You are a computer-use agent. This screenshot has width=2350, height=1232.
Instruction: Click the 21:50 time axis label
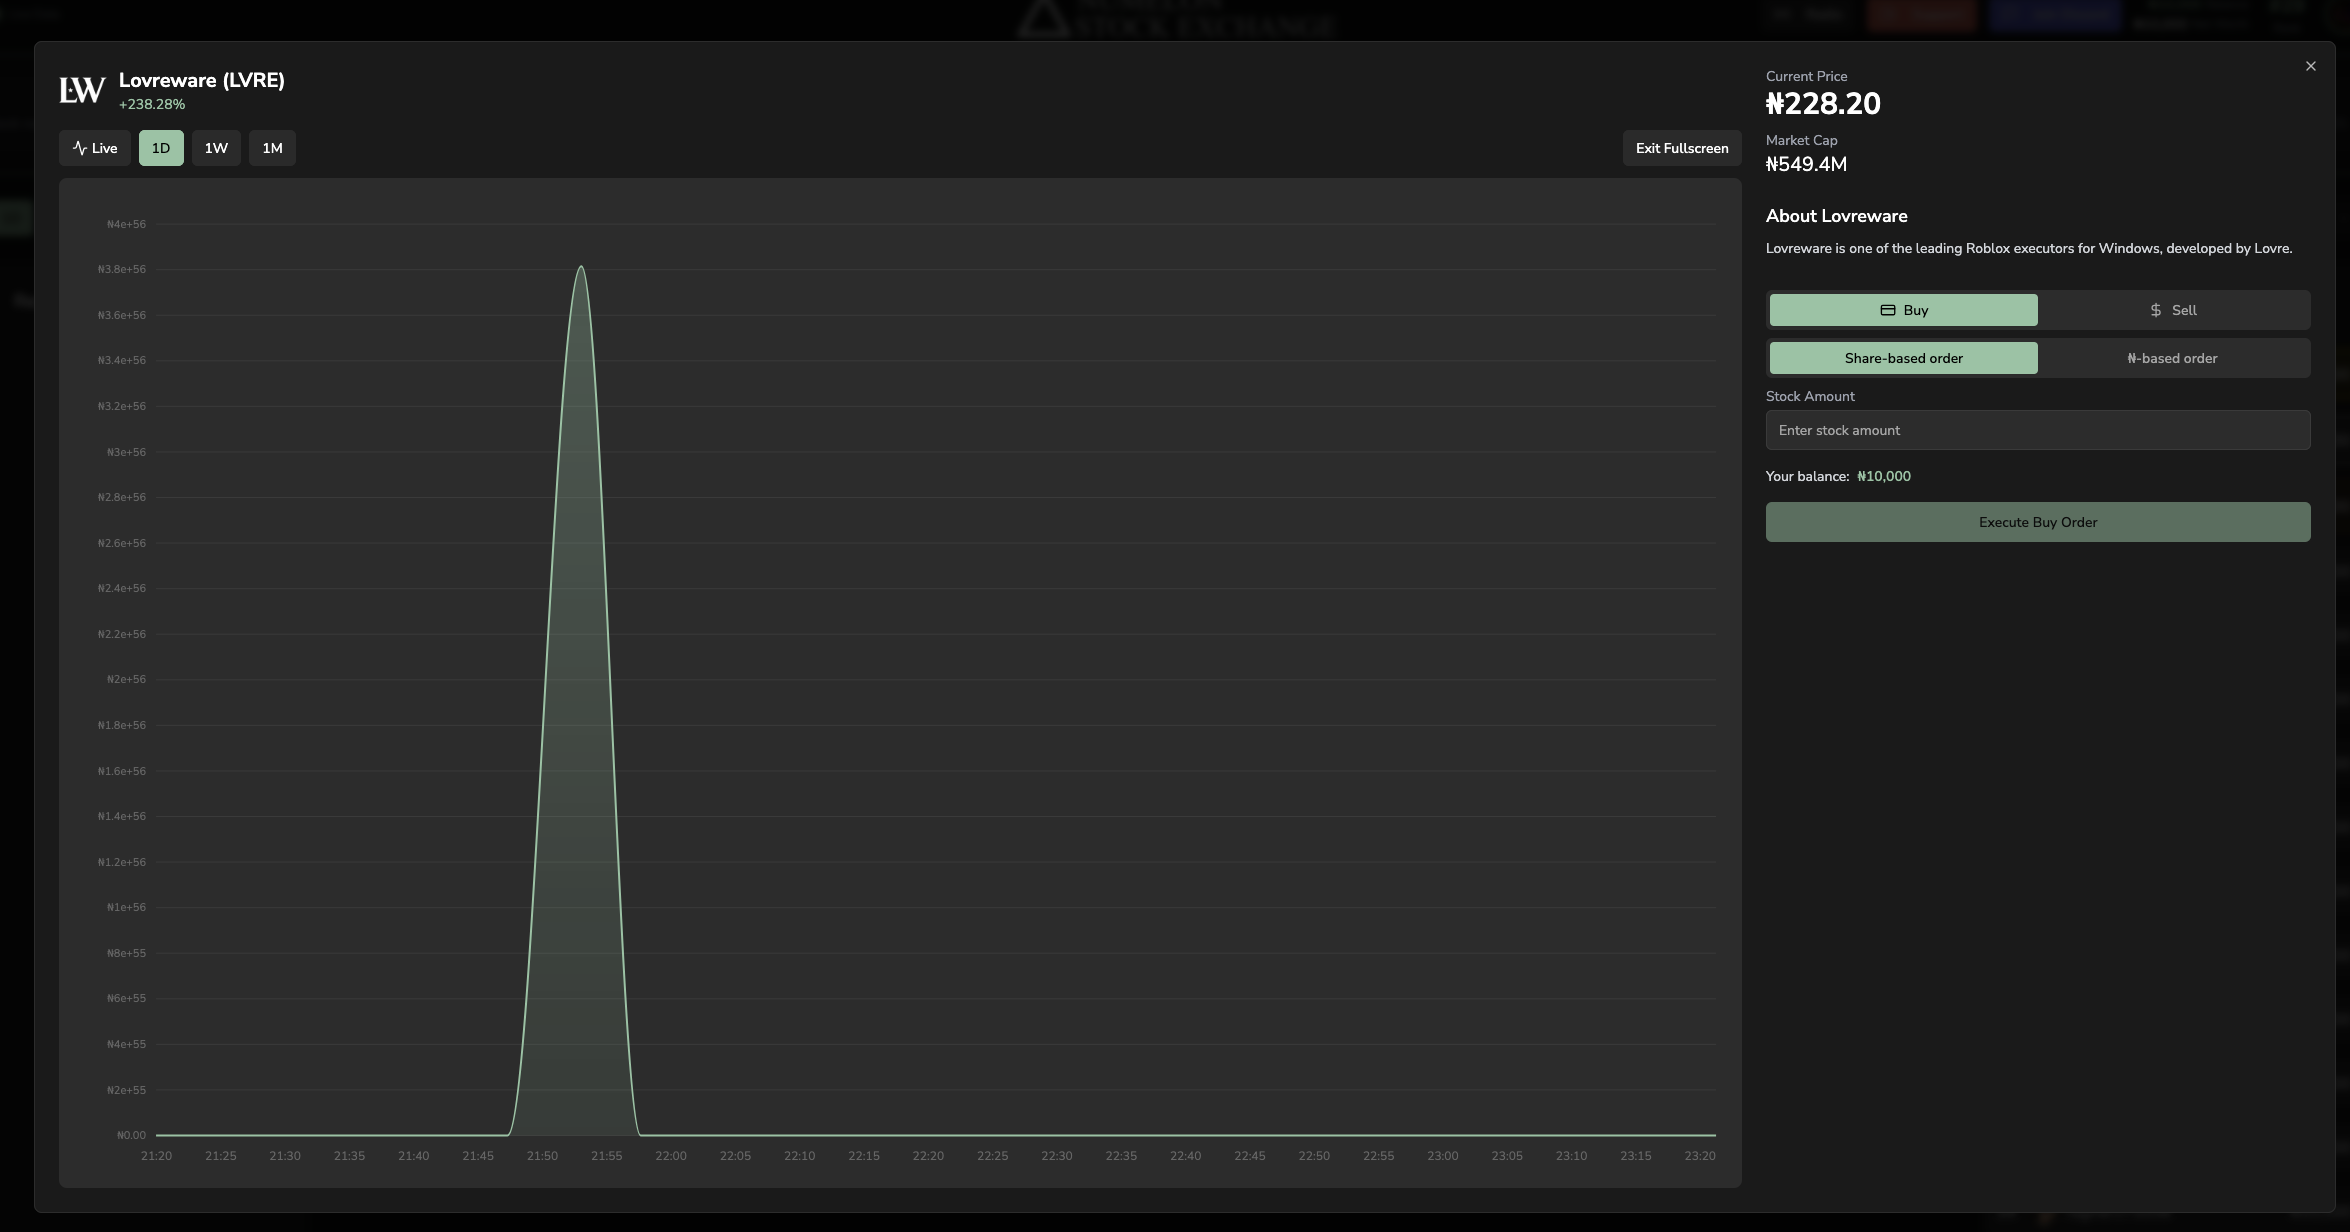[x=542, y=1156]
